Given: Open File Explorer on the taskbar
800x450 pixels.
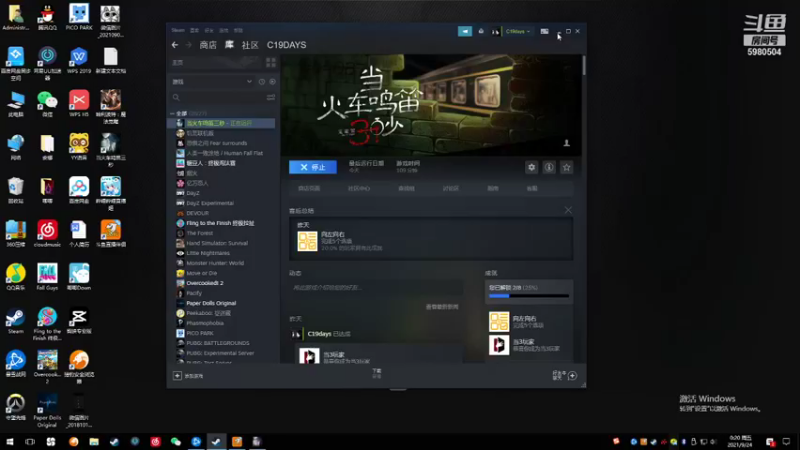Looking at the screenshot, I should tap(94, 442).
